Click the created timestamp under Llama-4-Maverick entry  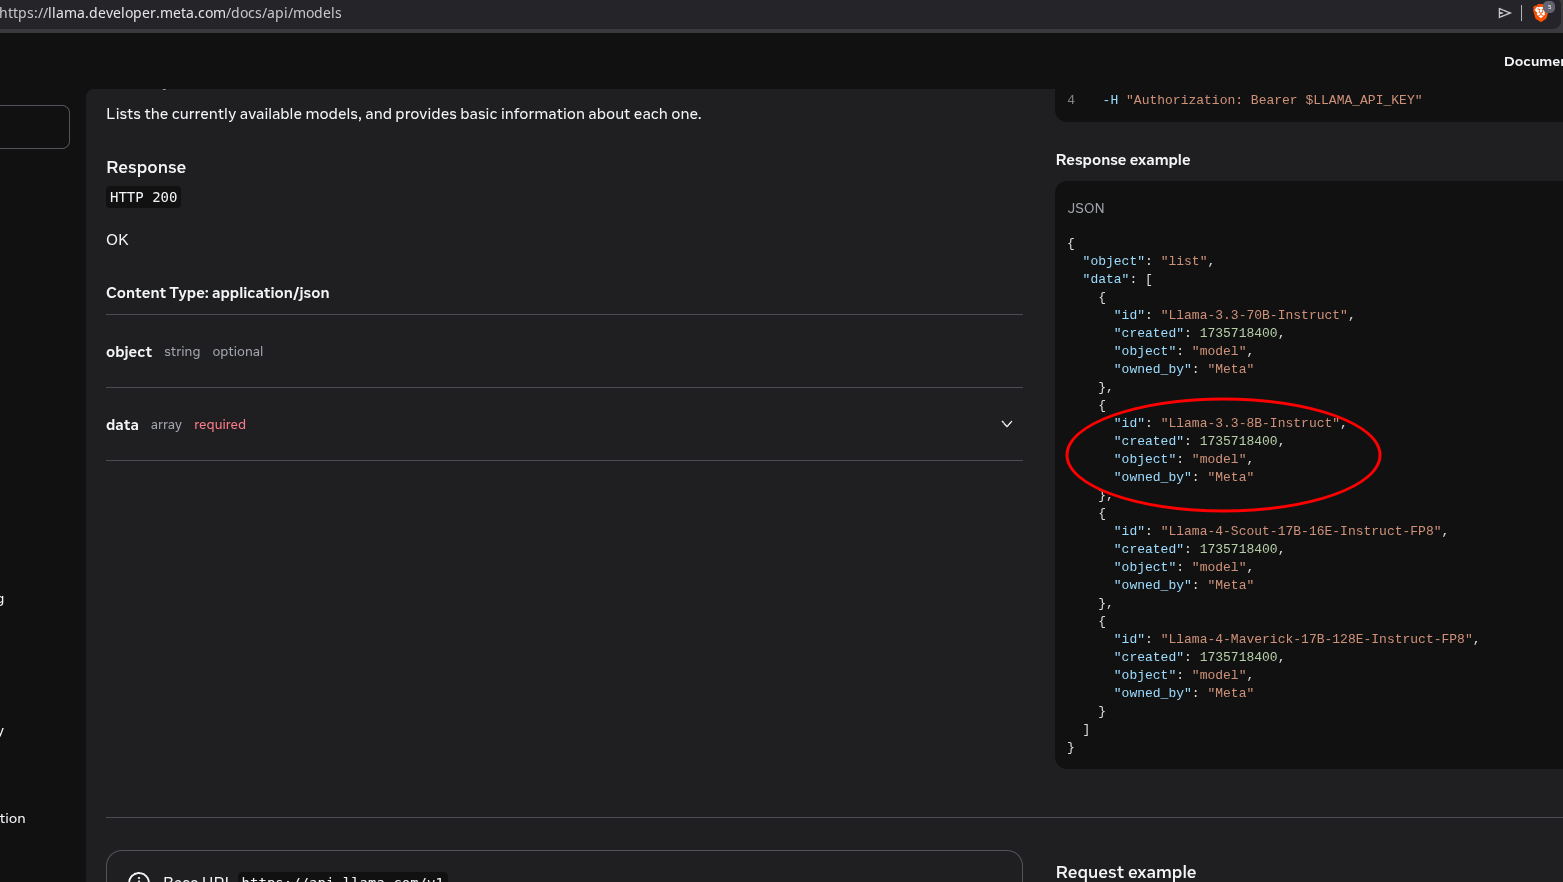click(x=1239, y=657)
